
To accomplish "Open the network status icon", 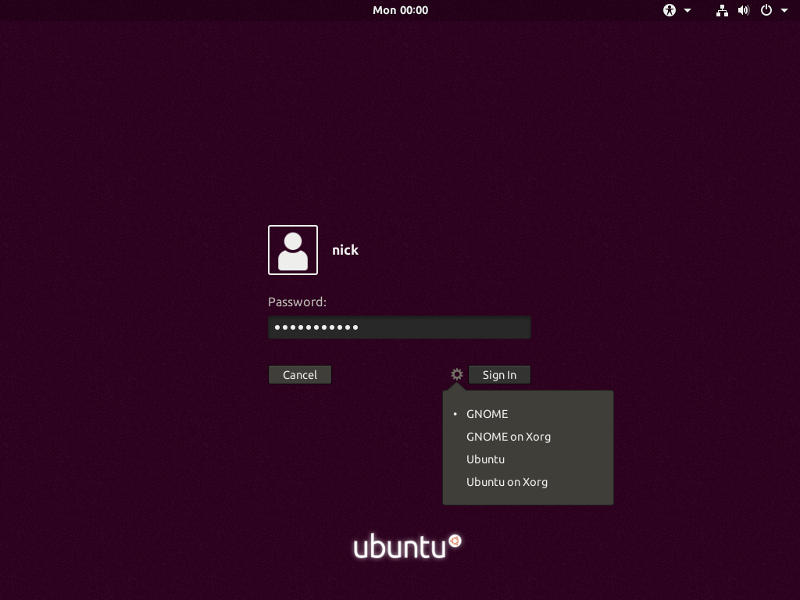I will pyautogui.click(x=722, y=10).
